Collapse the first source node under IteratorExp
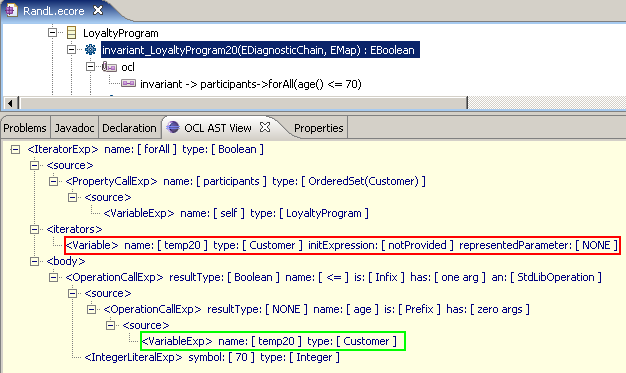This screenshot has height=373, width=626. 35,165
